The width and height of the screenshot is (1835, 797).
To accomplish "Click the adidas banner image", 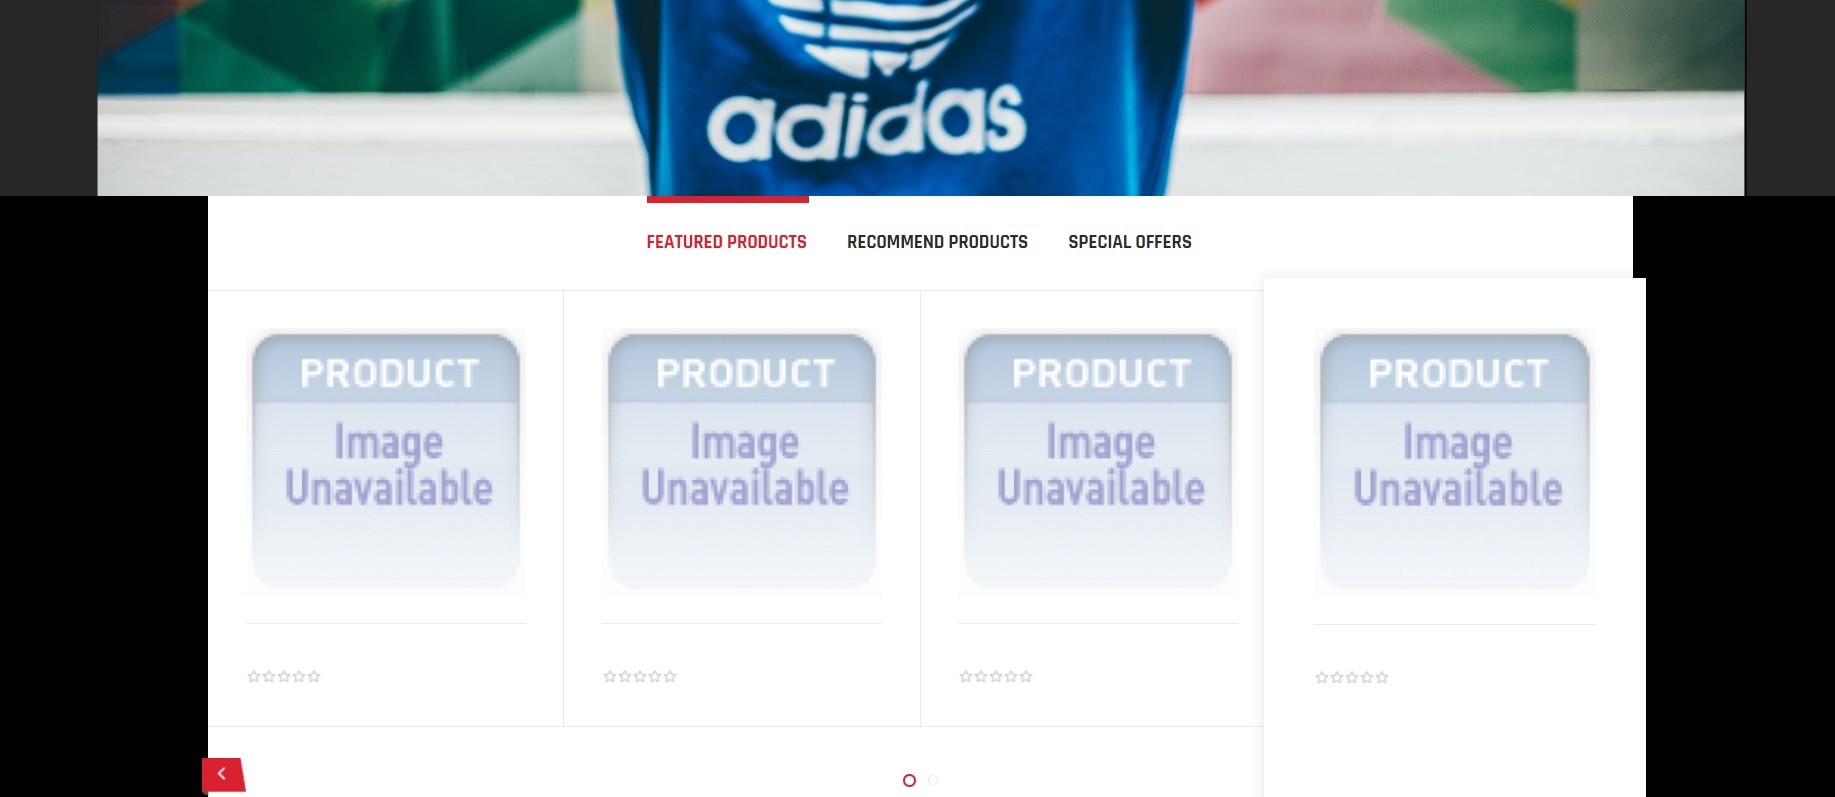I will 920,97.
